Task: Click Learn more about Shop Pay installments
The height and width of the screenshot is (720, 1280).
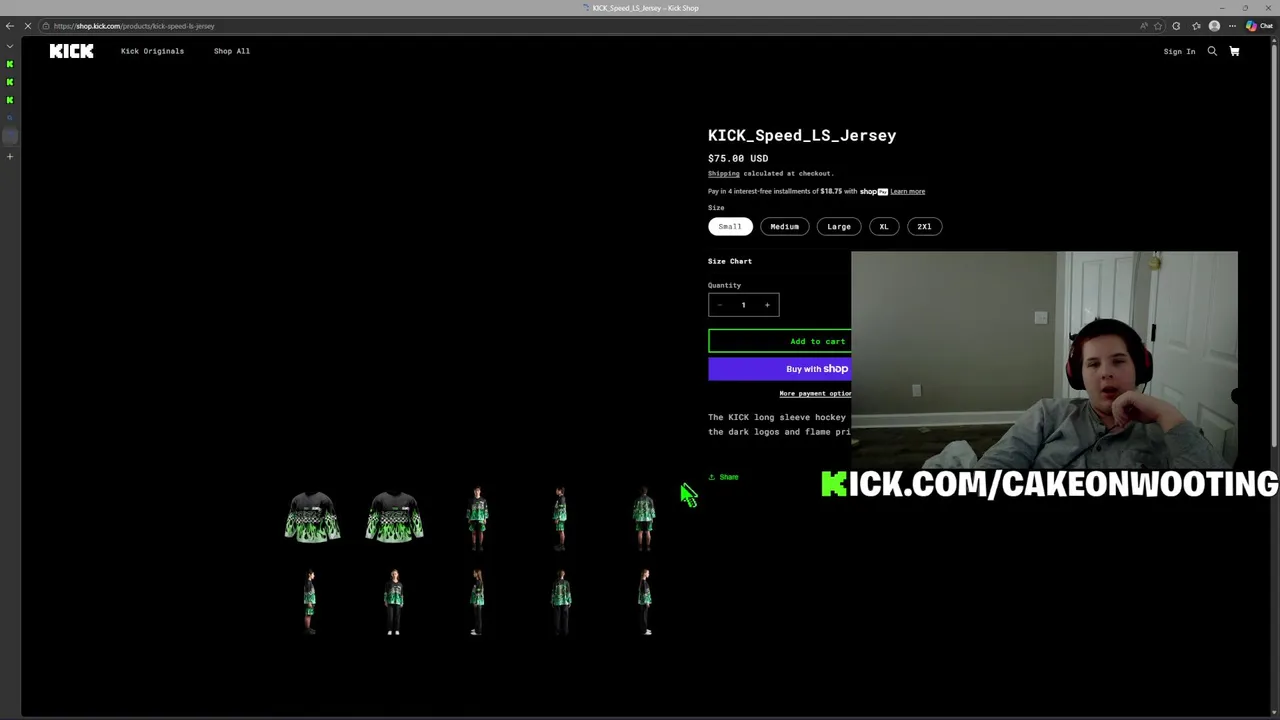Action: click(x=908, y=191)
